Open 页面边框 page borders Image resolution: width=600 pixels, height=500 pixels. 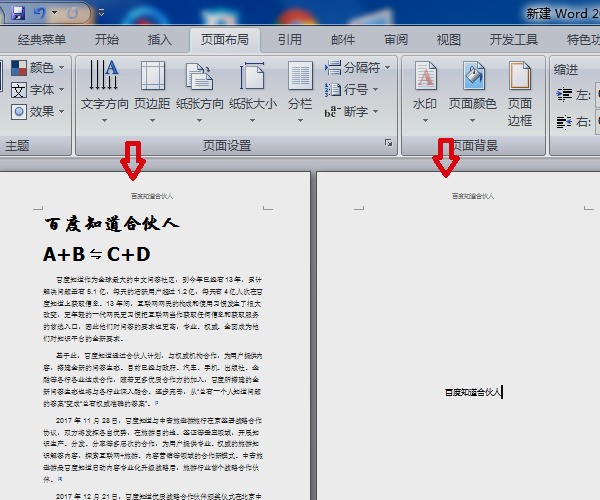pos(520,94)
